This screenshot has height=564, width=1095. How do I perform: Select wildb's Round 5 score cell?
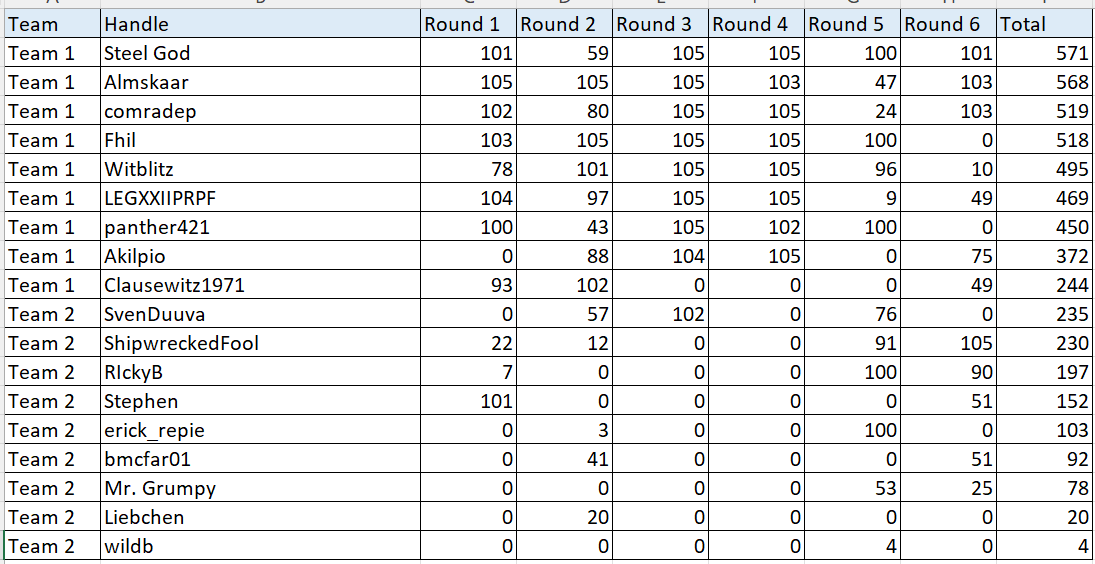pos(852,546)
